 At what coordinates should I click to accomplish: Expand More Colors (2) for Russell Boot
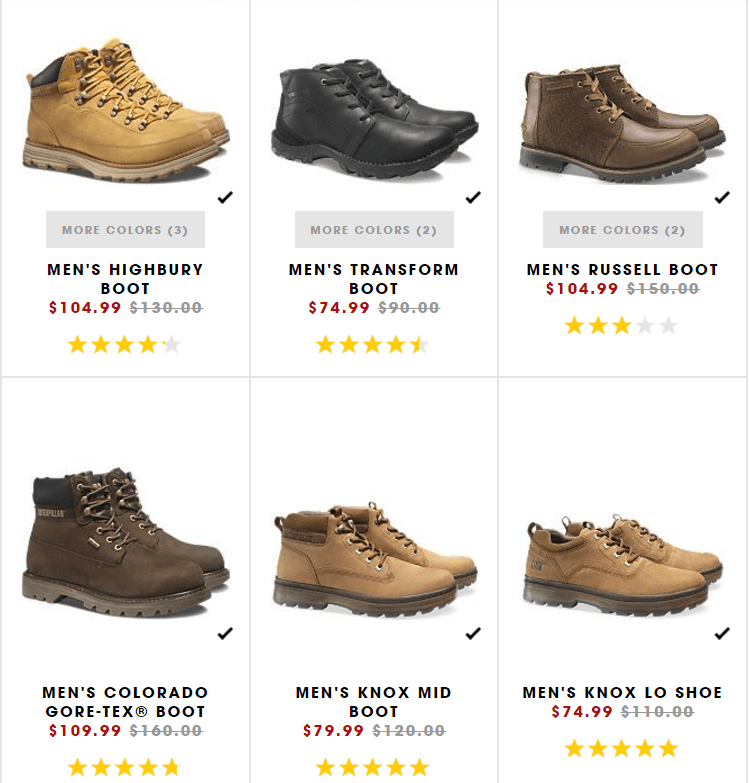623,230
